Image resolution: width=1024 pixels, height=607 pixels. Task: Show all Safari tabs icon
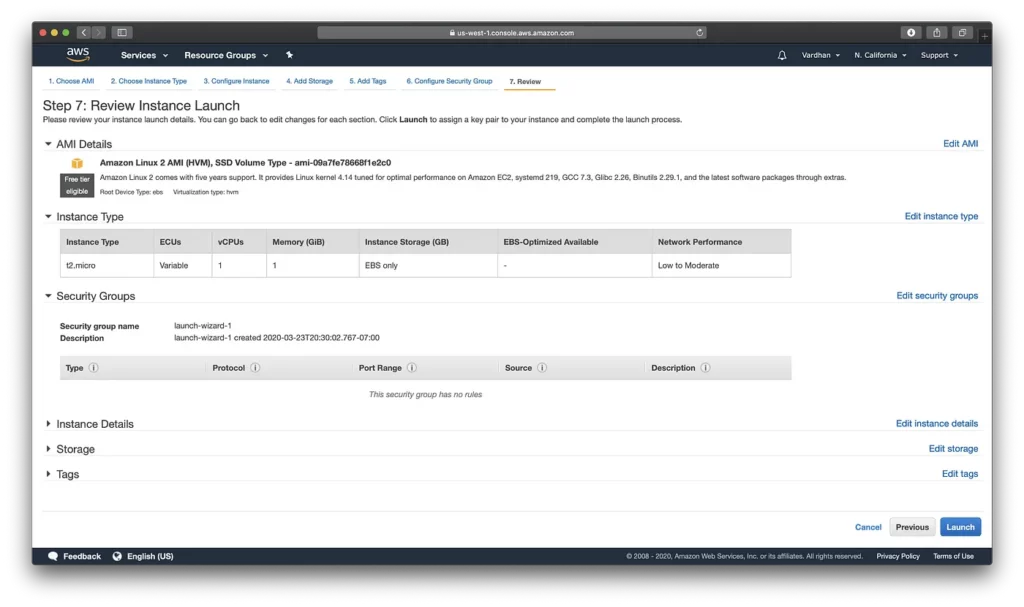click(x=962, y=33)
